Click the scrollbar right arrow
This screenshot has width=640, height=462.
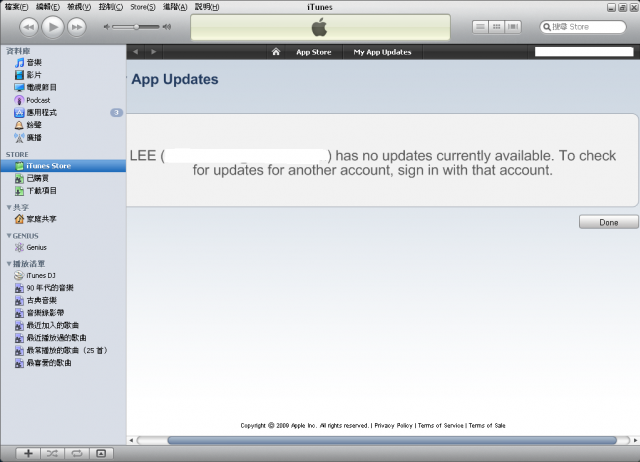click(x=635, y=440)
